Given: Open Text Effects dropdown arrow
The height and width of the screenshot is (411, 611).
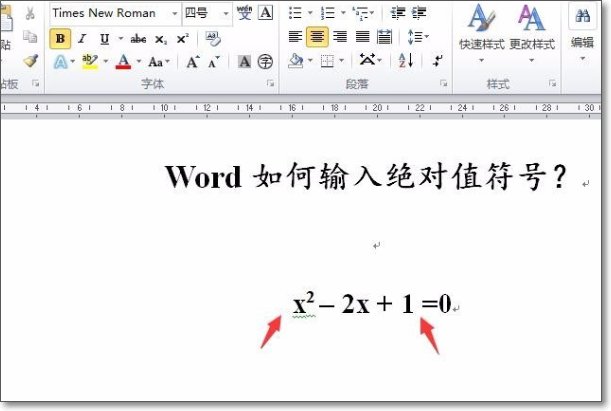Looking at the screenshot, I should click(72, 61).
